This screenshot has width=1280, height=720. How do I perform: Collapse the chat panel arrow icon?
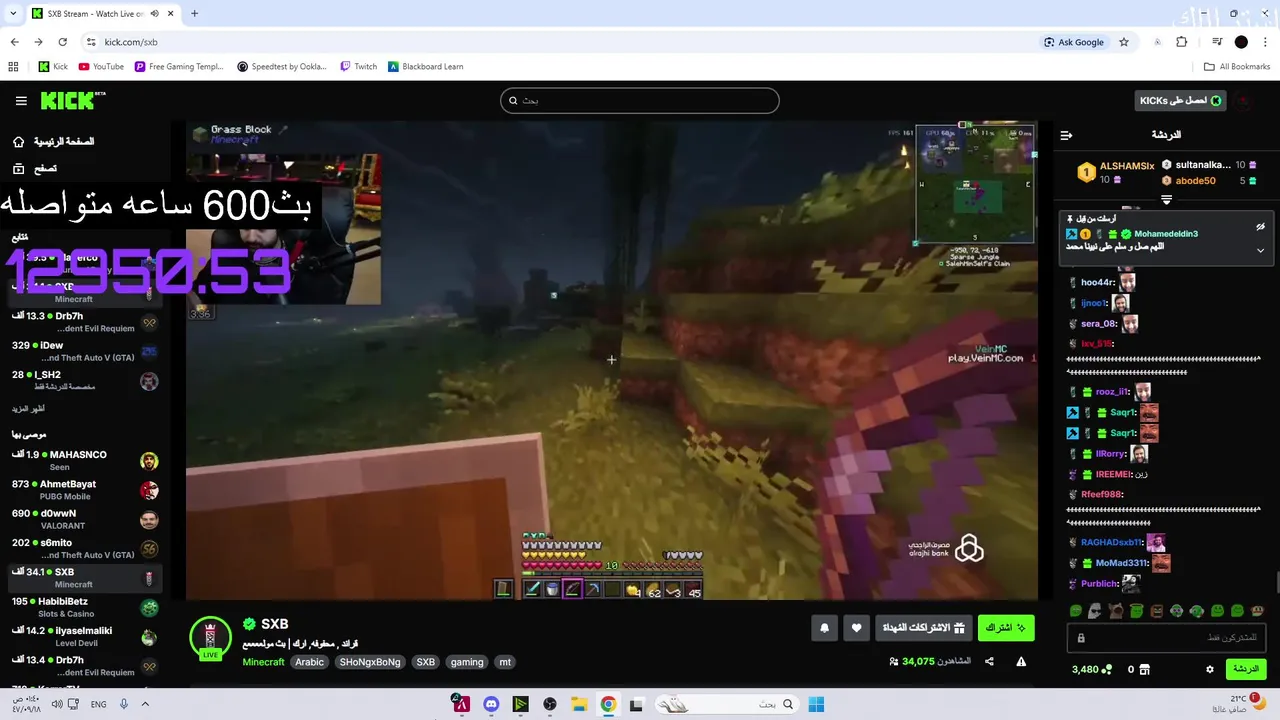[x=1066, y=135]
